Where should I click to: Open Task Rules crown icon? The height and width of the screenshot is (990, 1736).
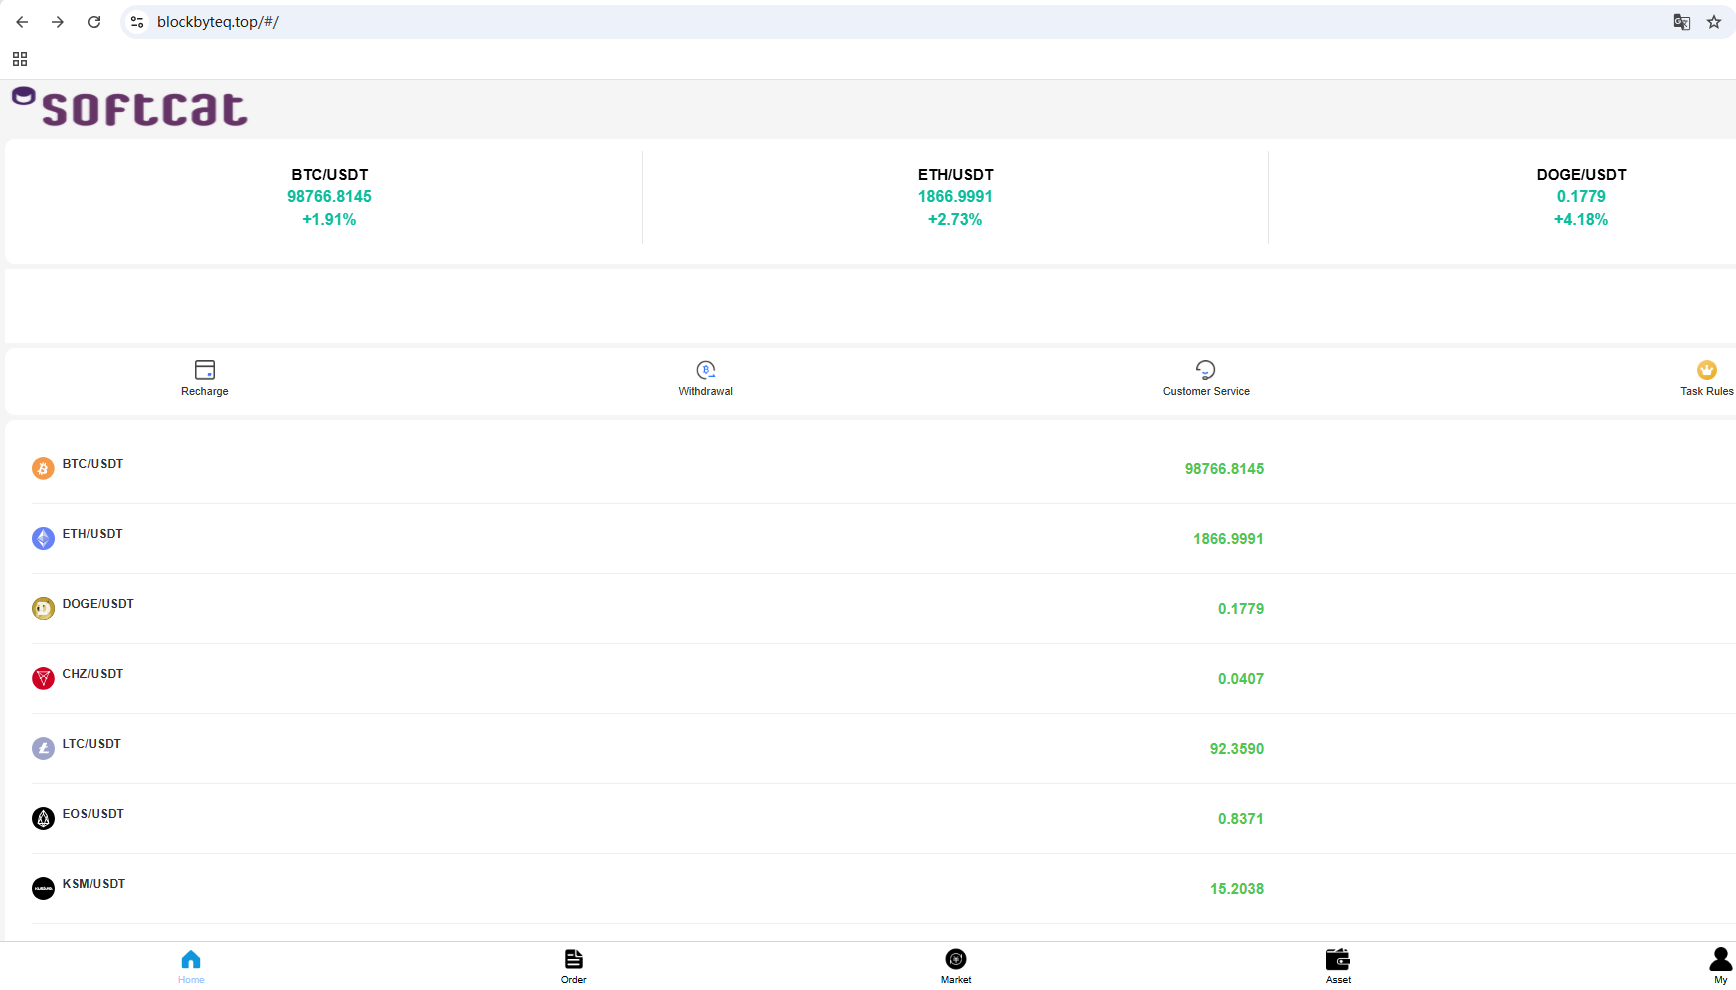coord(1706,370)
